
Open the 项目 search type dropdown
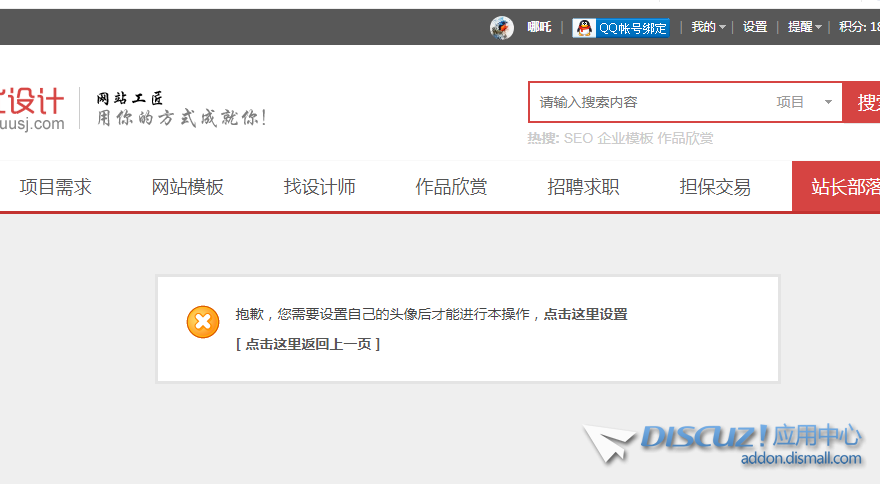(x=804, y=102)
